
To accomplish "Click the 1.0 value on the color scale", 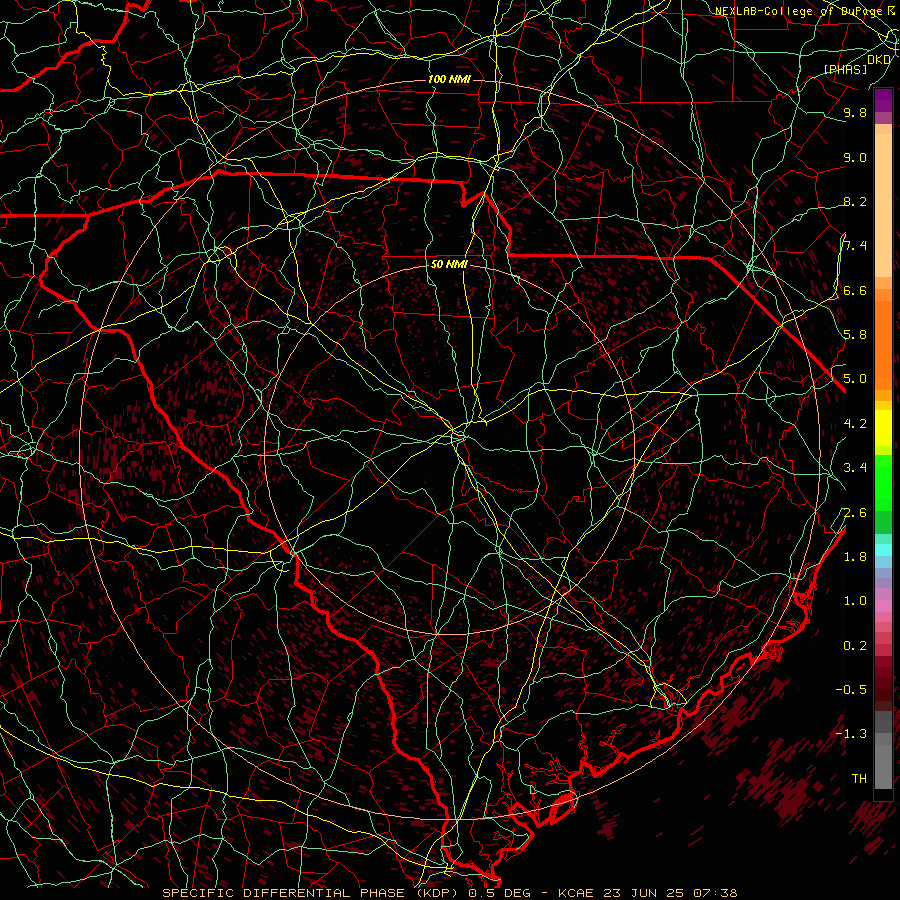I will 855,601.
